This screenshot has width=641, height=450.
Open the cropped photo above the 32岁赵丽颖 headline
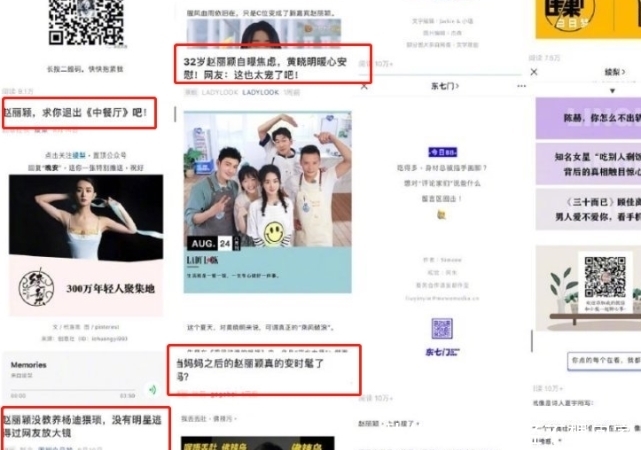pyautogui.click(x=264, y=33)
